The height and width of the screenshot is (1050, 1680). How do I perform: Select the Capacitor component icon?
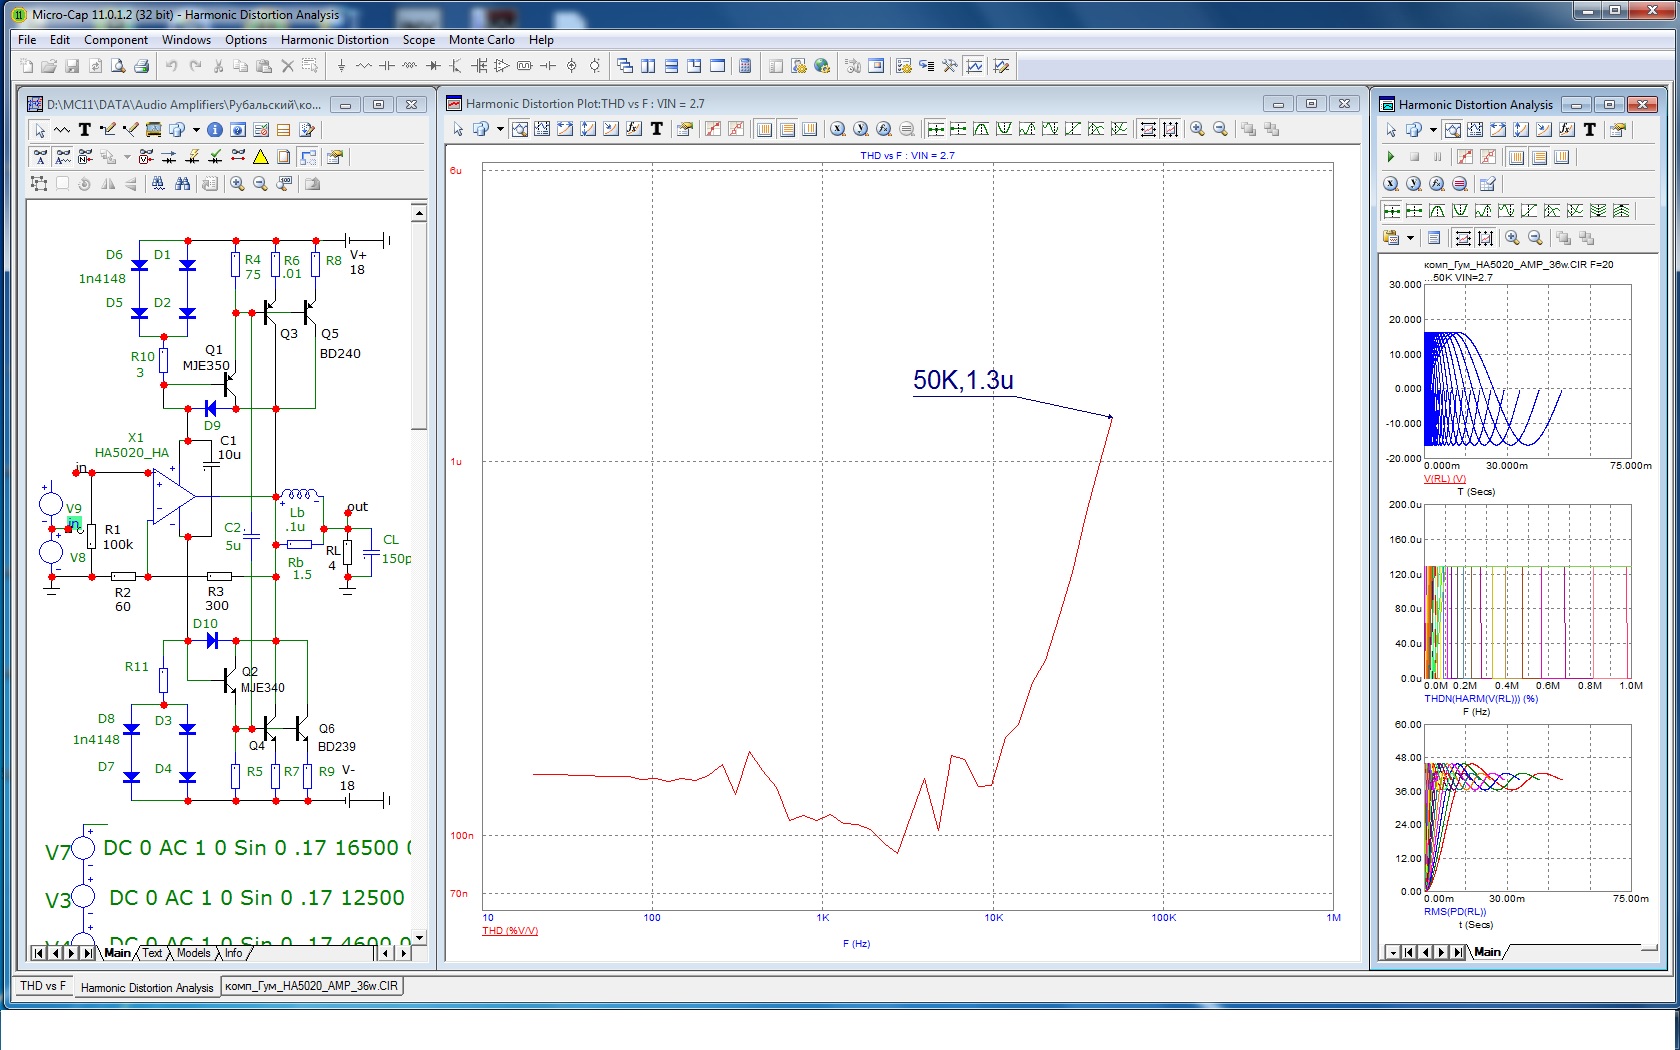click(x=387, y=66)
